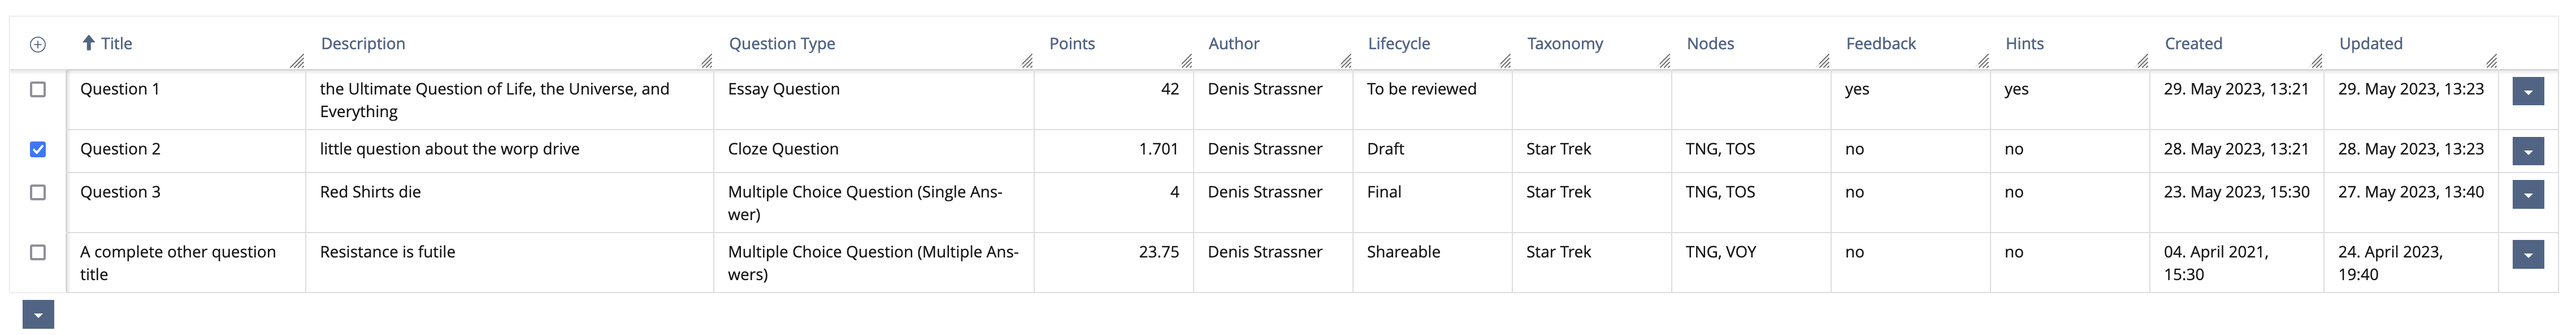Click resize grip of Lifecycle column
Screen dimensions: 2576x335
(1505, 61)
